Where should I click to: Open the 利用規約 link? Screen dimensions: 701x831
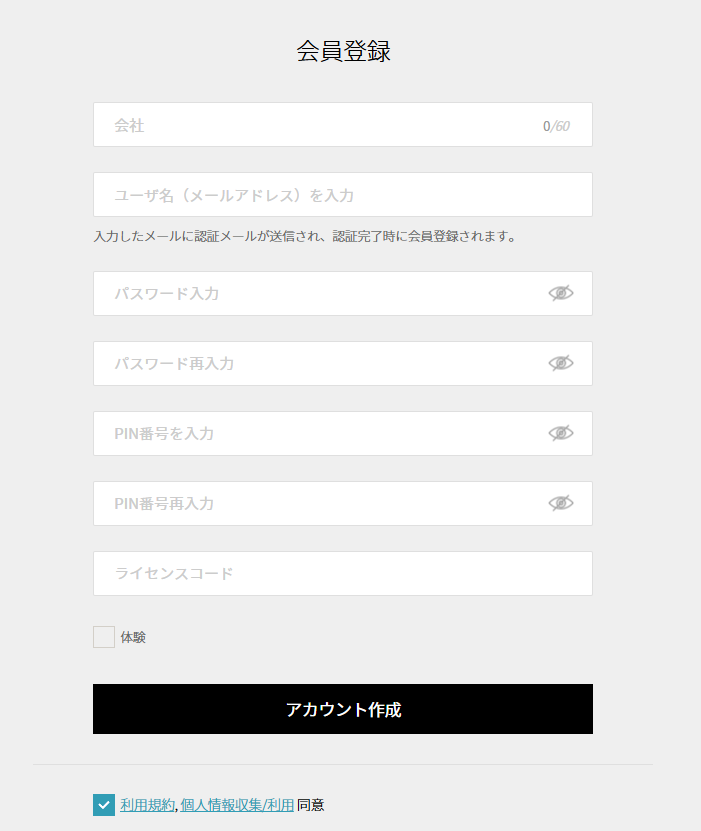[x=147, y=805]
